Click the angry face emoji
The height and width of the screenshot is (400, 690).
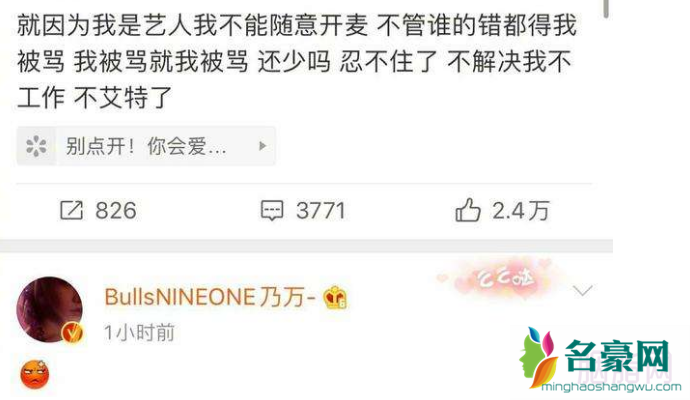point(35,374)
